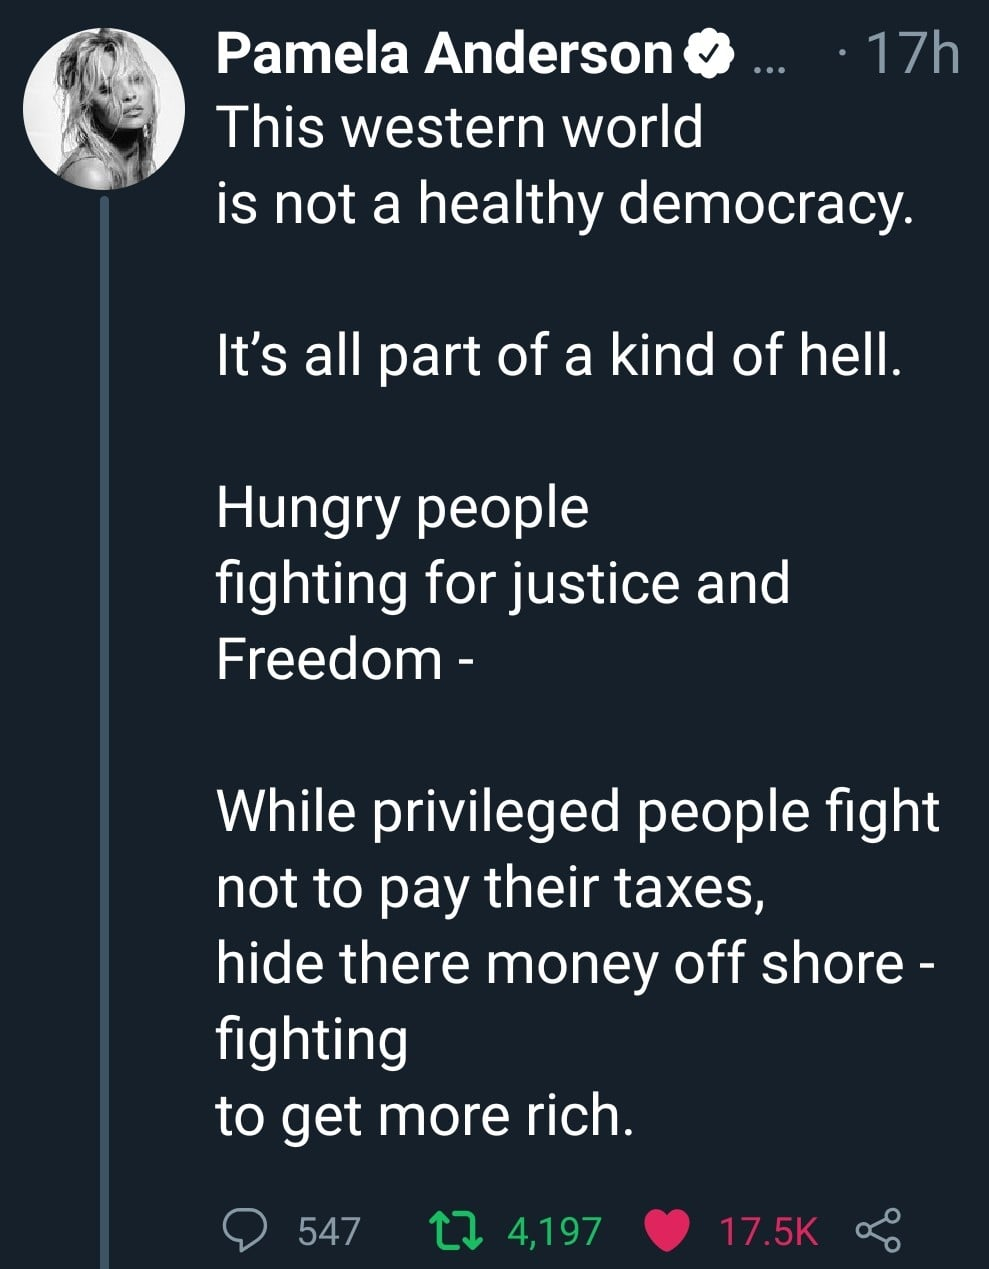Click the truncated handle ellipsis after the name

(x=769, y=60)
